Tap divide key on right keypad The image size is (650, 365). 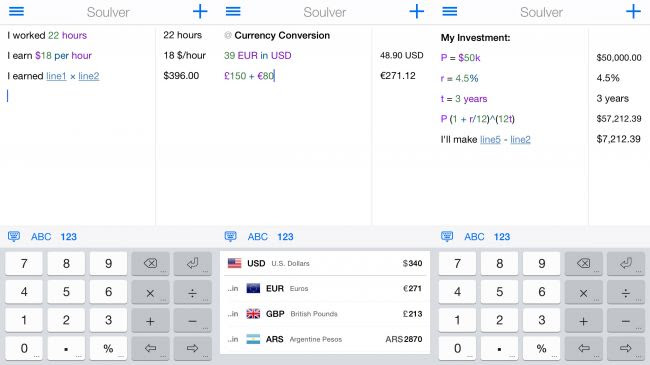point(626,292)
